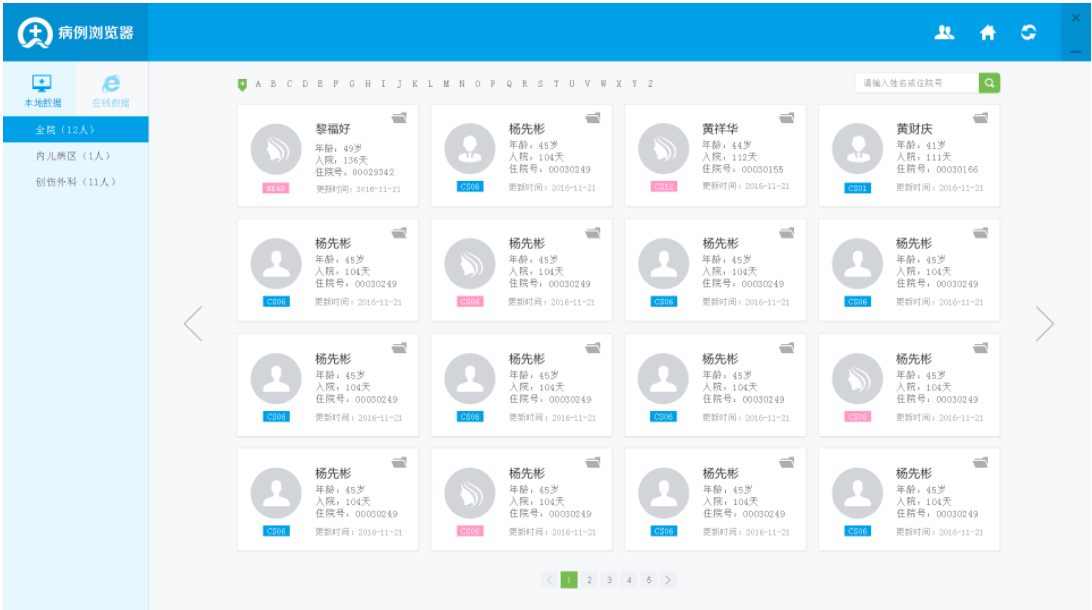Go to next page in pagination
This screenshot has width=1092, height=610.
[669, 579]
